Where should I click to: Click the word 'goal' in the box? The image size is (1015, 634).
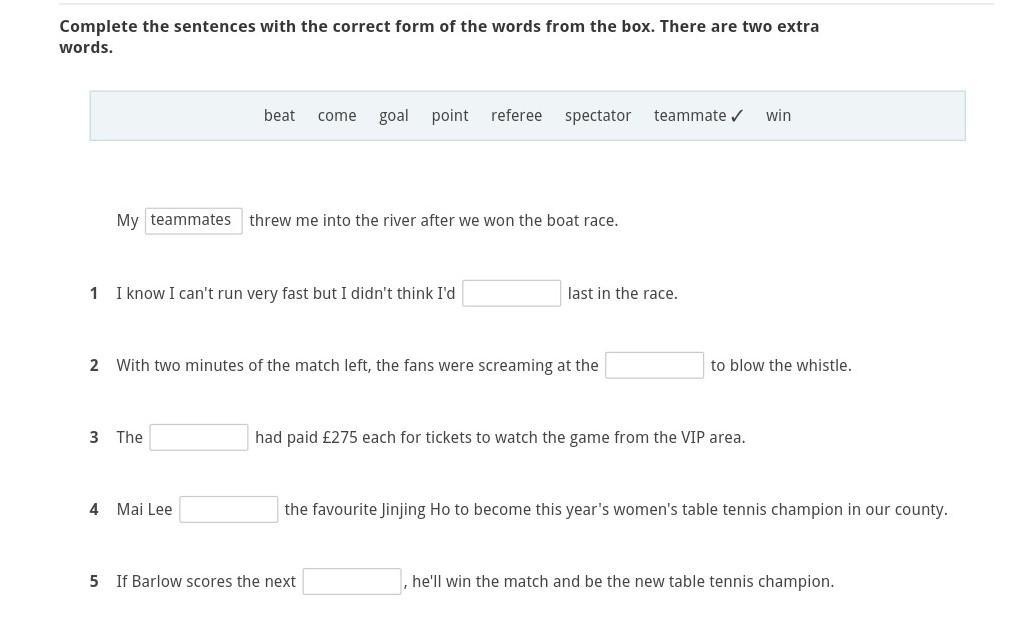(x=394, y=117)
